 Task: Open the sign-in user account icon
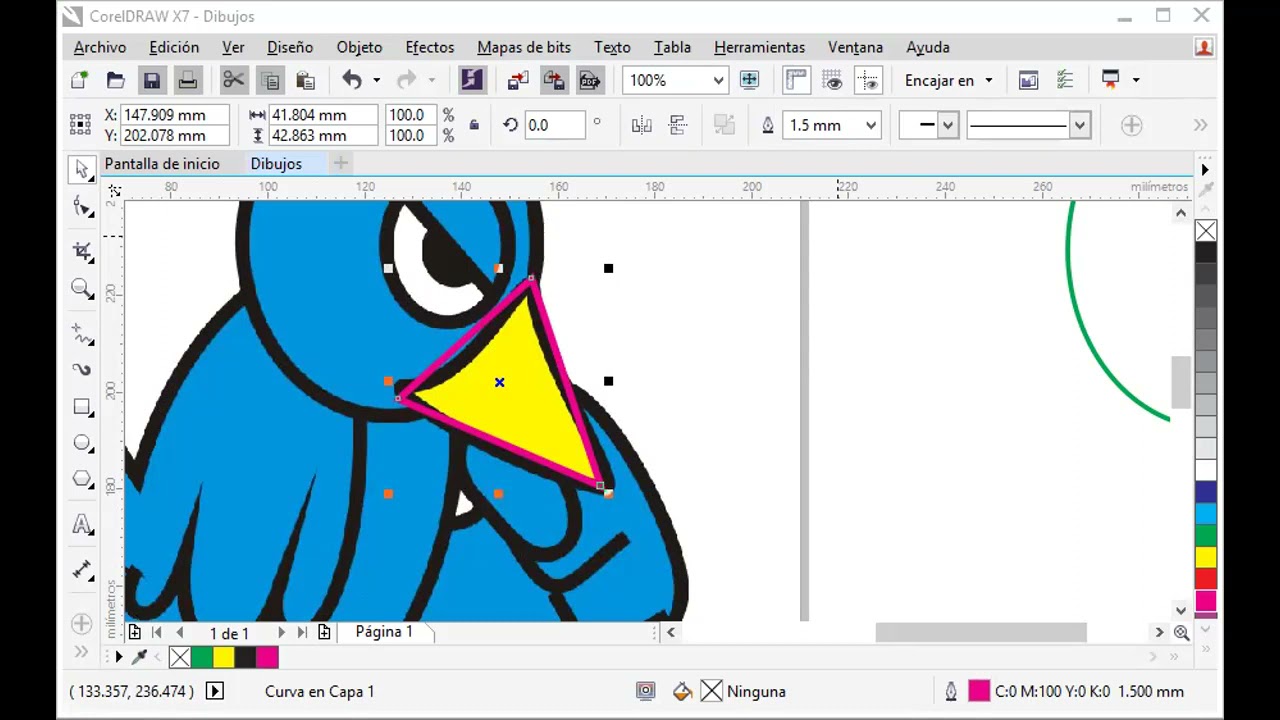pos(1204,47)
